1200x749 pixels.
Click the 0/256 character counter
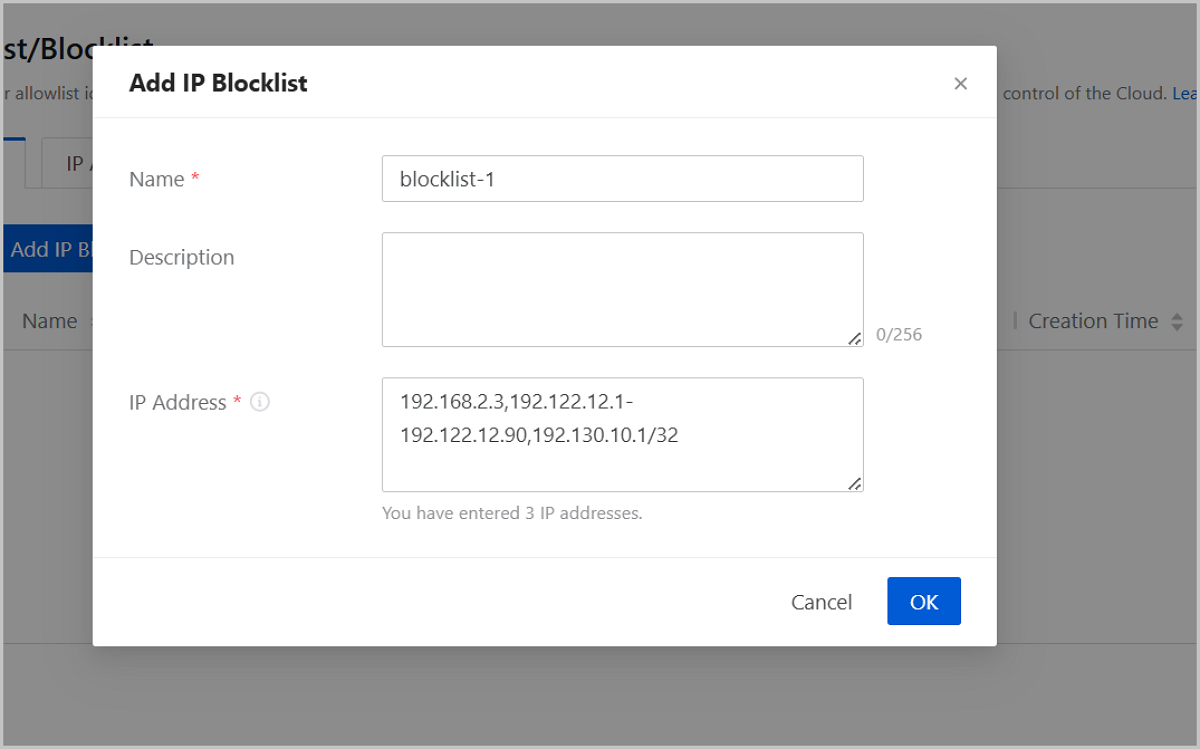coord(898,335)
